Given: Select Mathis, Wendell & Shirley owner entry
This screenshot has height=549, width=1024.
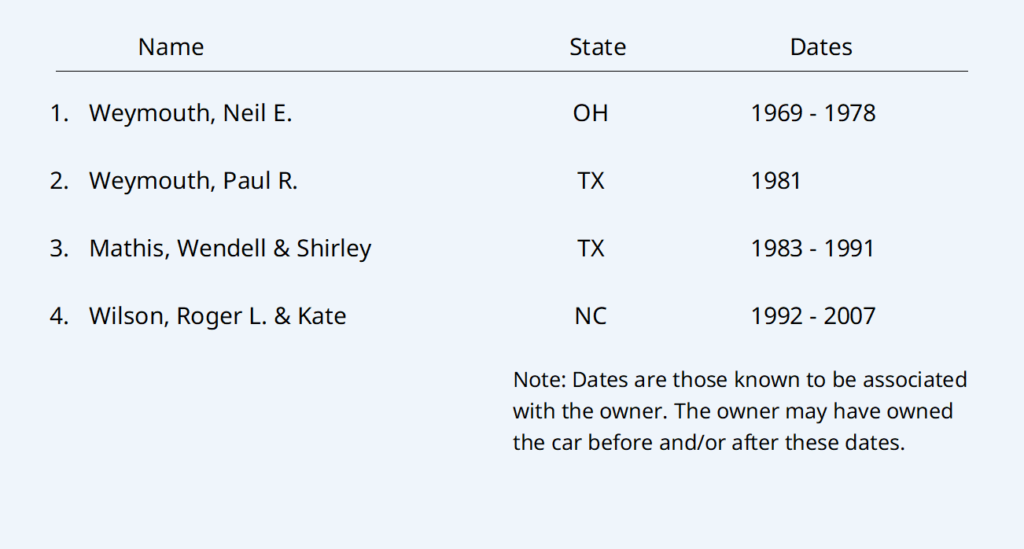Looking at the screenshot, I should tap(230, 249).
